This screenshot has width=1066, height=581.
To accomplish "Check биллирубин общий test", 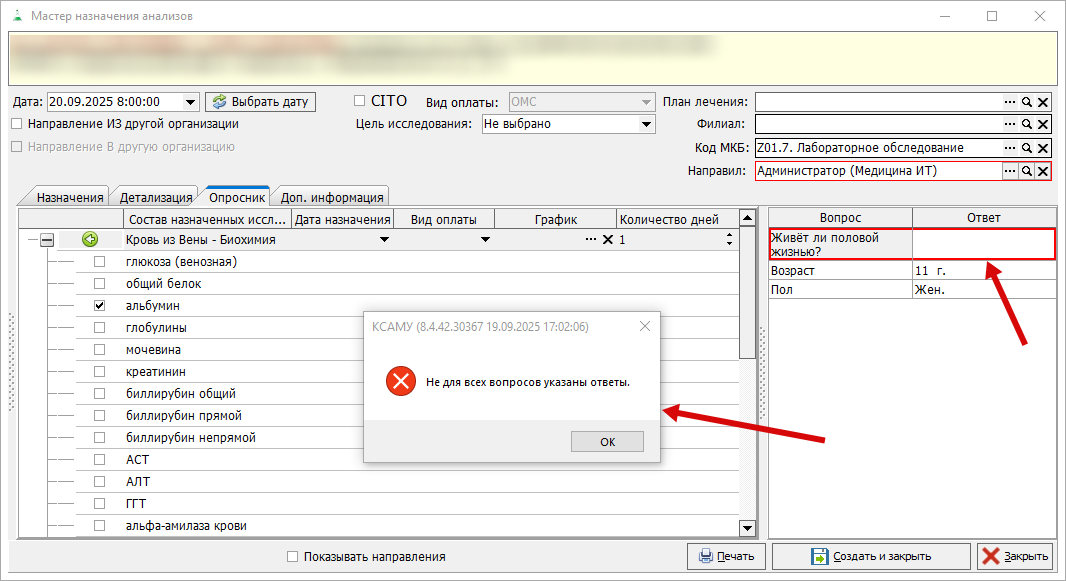I will [99, 393].
